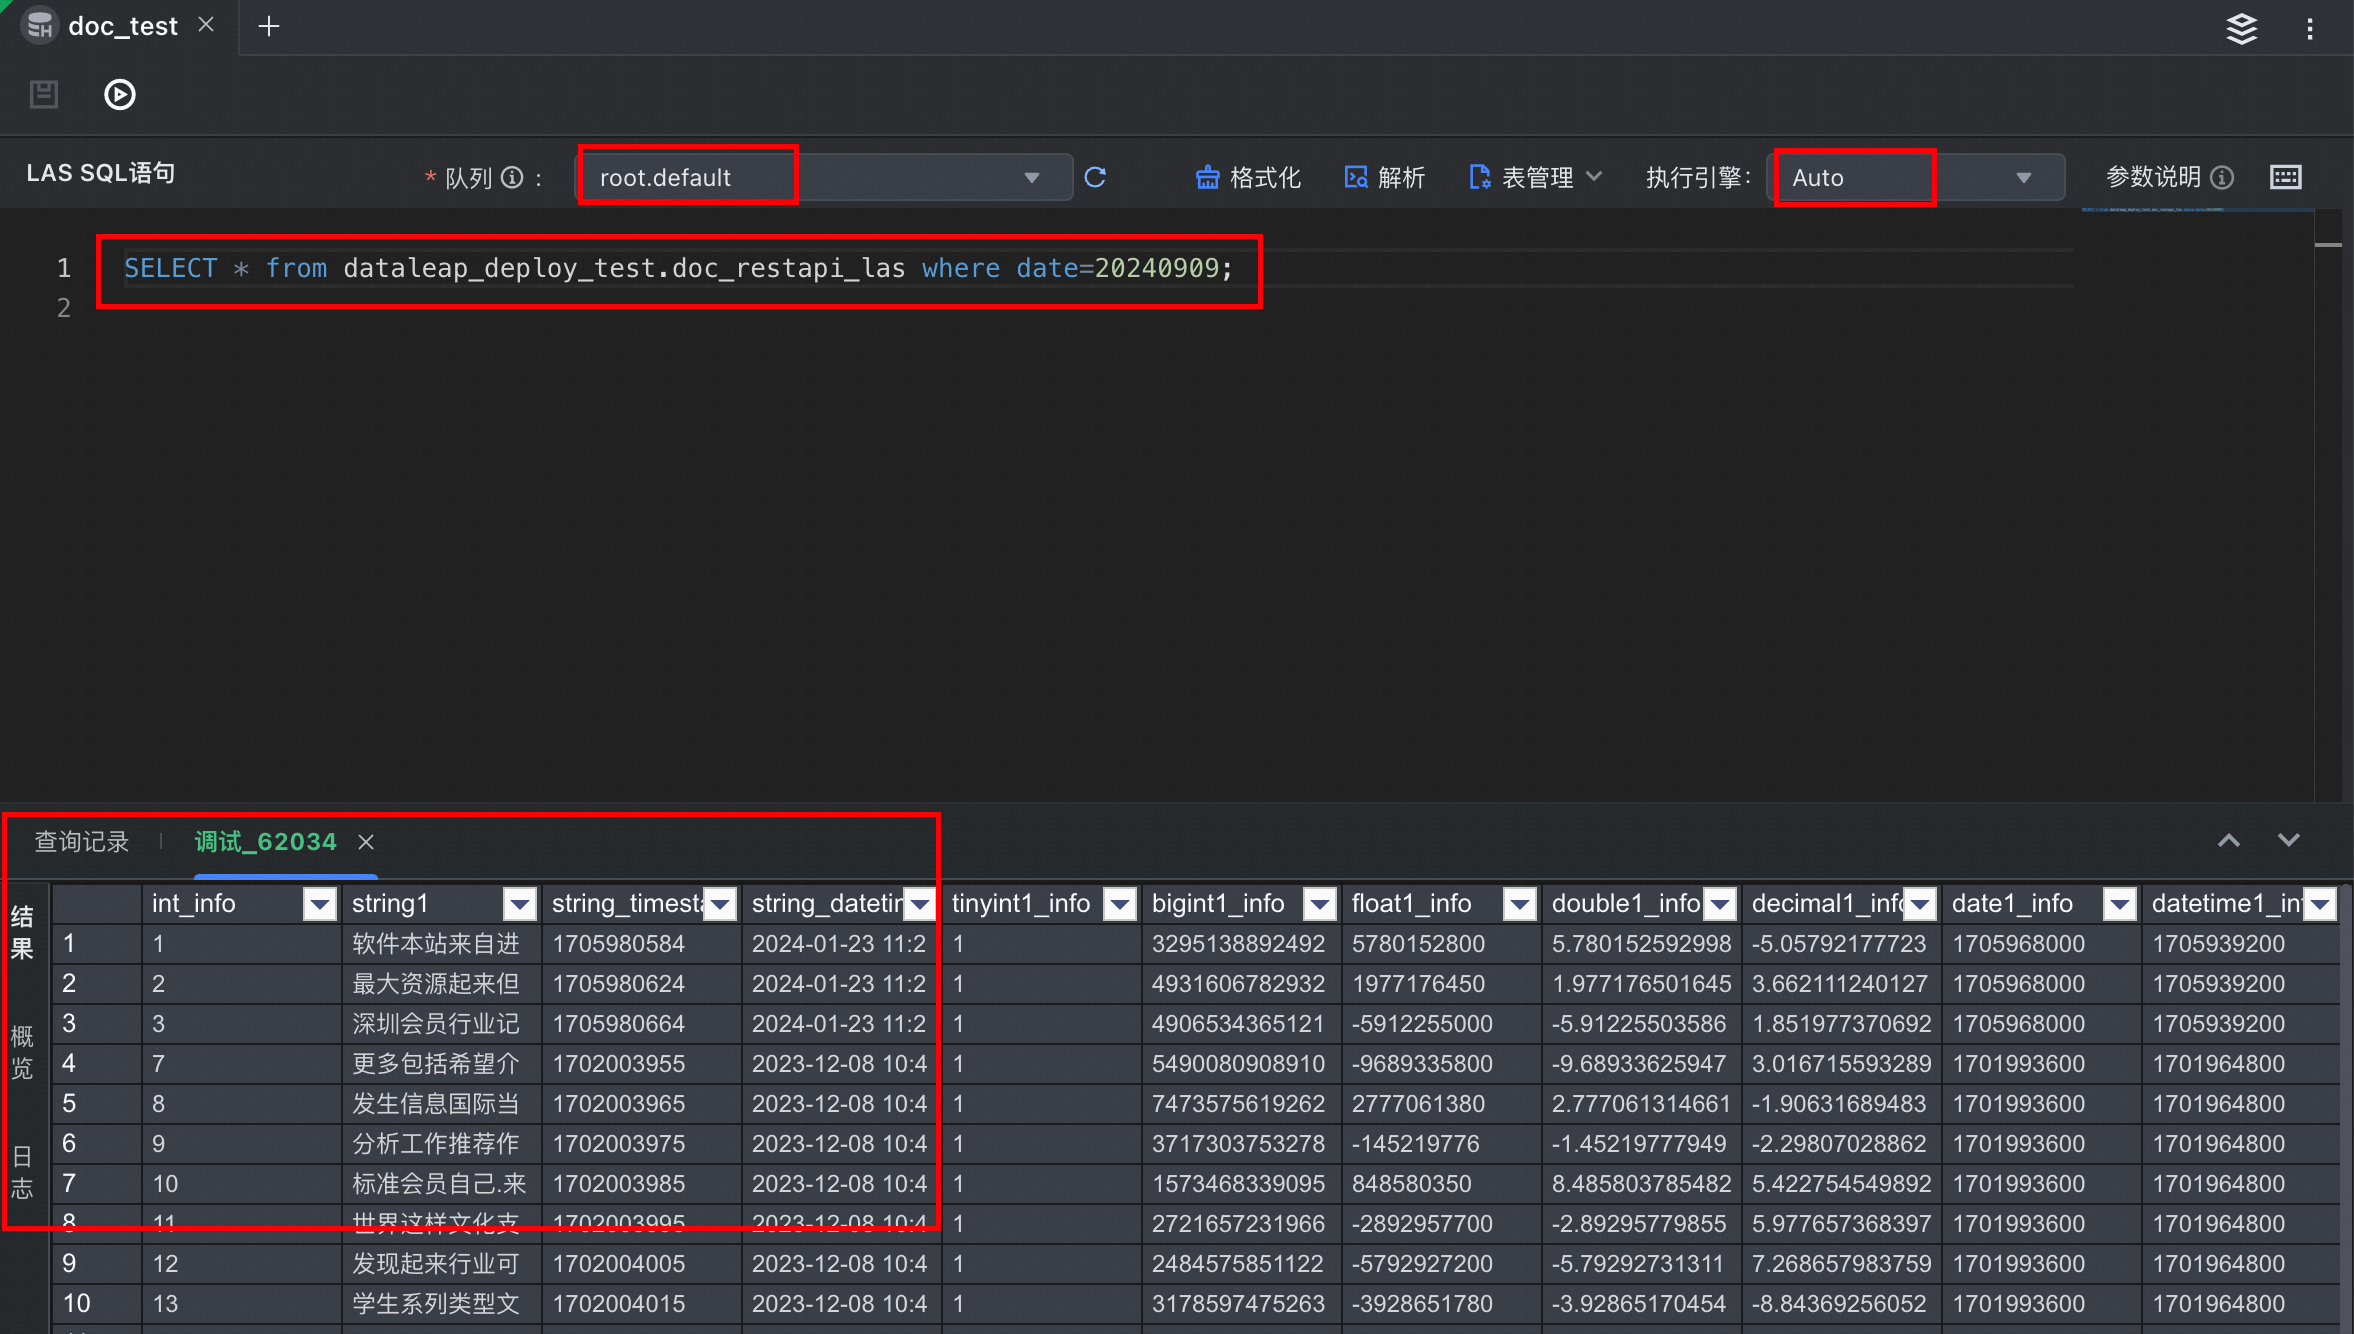Click the 解析 parse button
The image size is (2354, 1334).
(1385, 177)
